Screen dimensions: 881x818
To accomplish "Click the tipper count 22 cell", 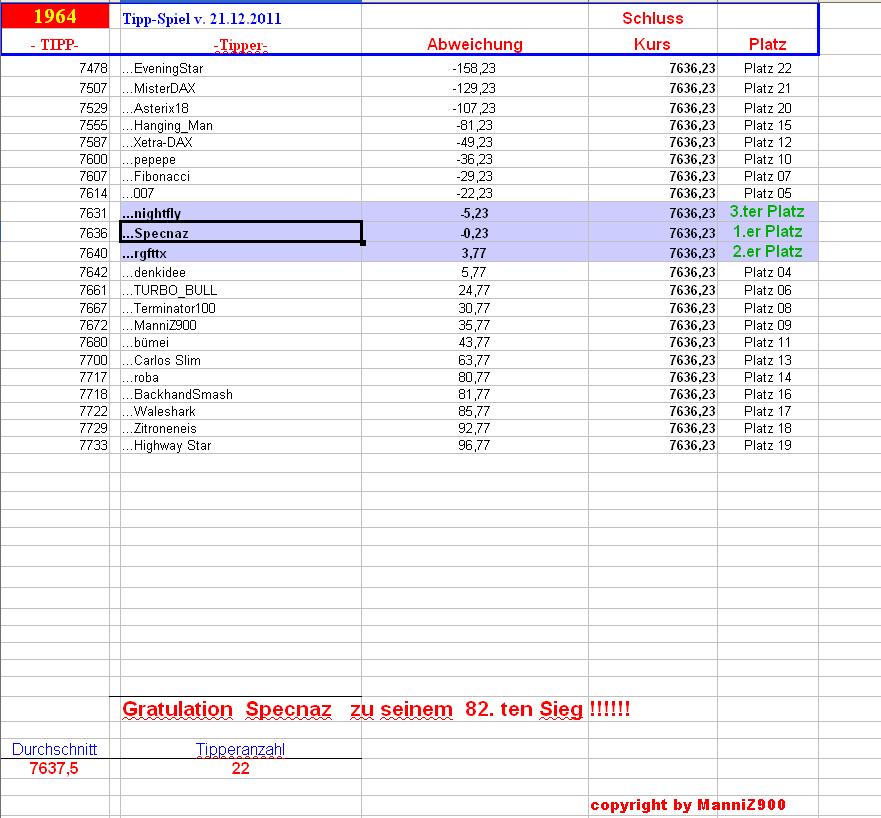I will click(239, 768).
